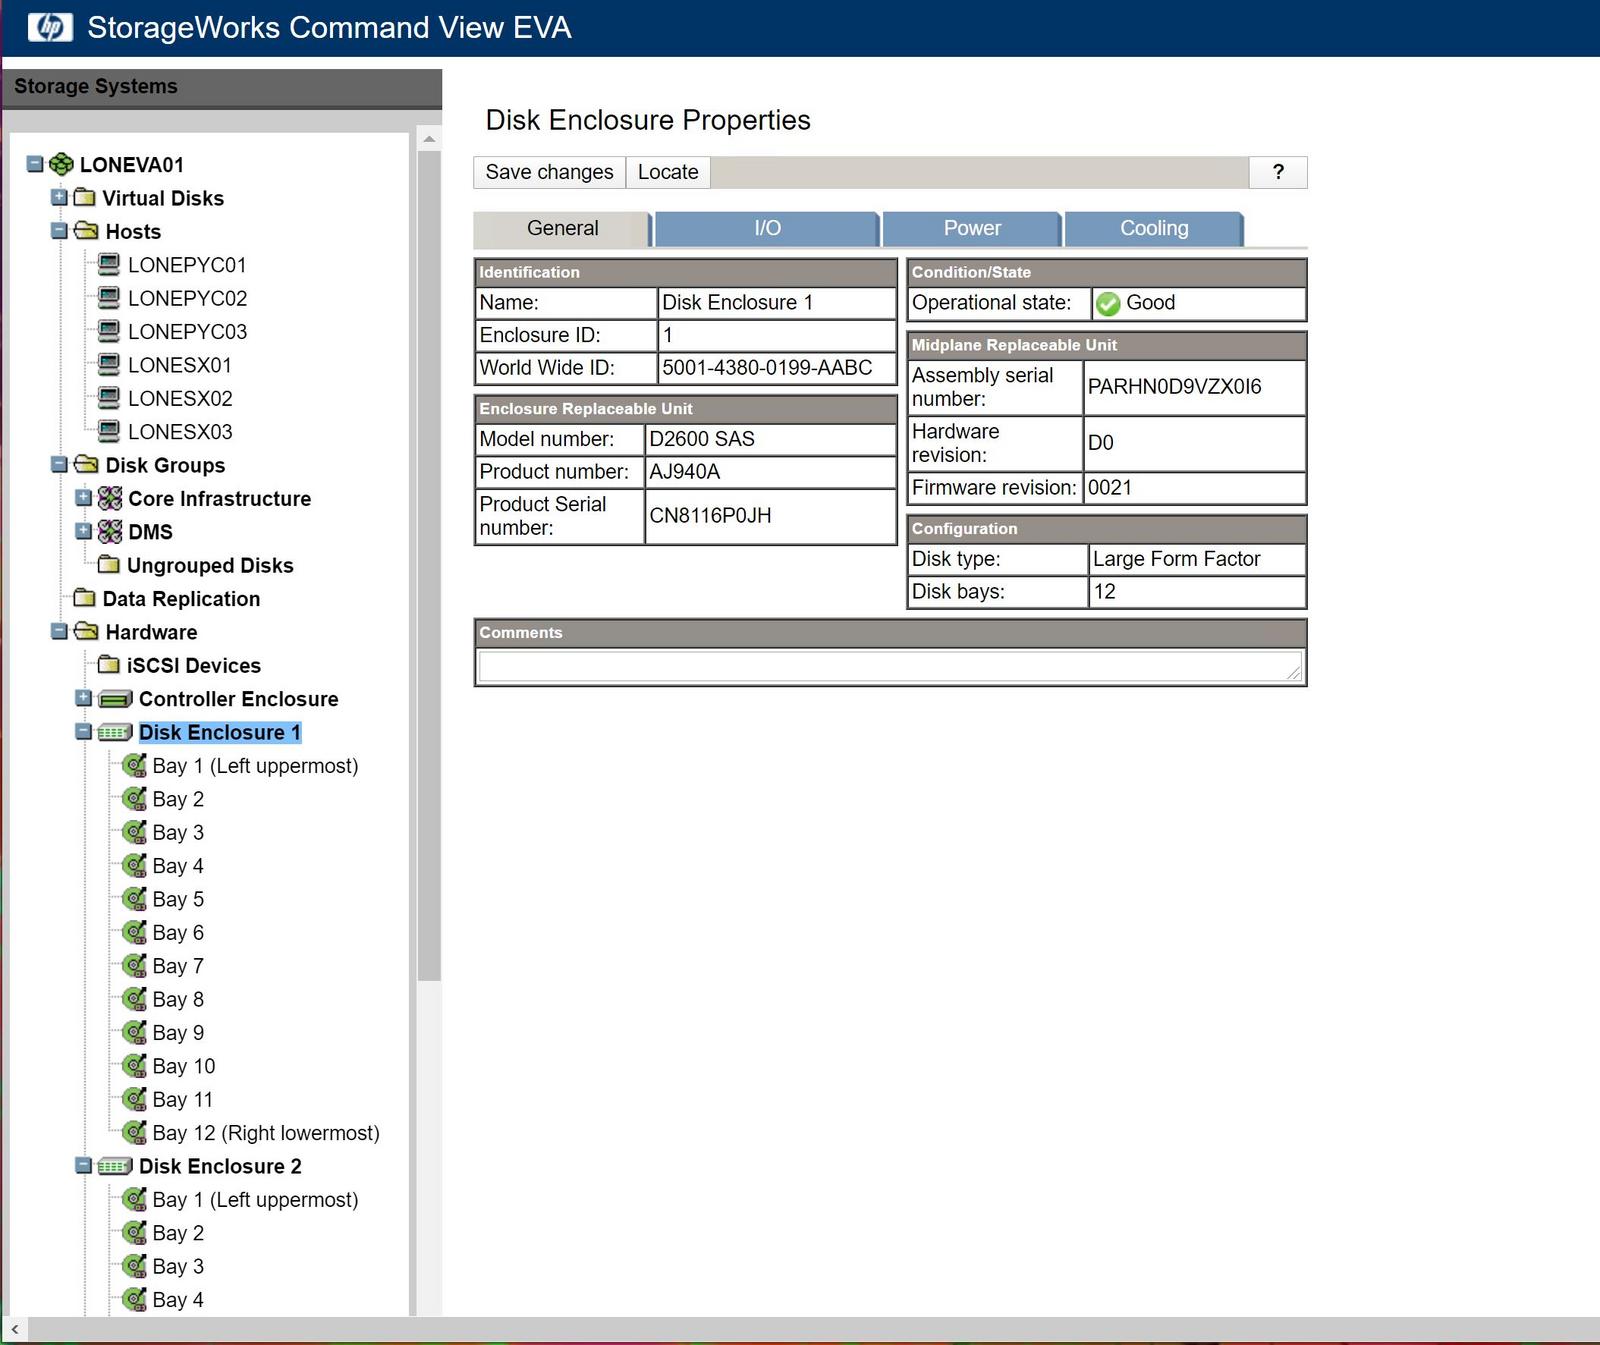Click the Controller Enclosure device icon
The image size is (1600, 1345).
coord(115,698)
